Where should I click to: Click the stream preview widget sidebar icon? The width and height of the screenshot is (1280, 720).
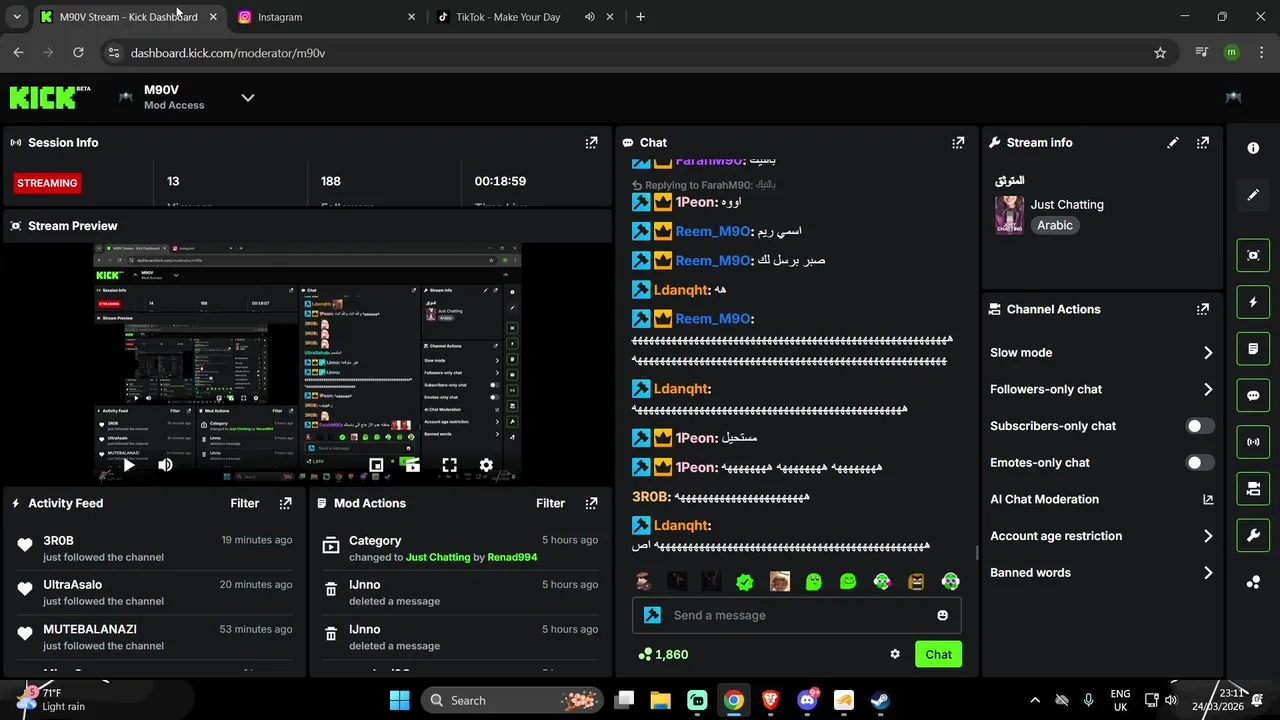1253,255
